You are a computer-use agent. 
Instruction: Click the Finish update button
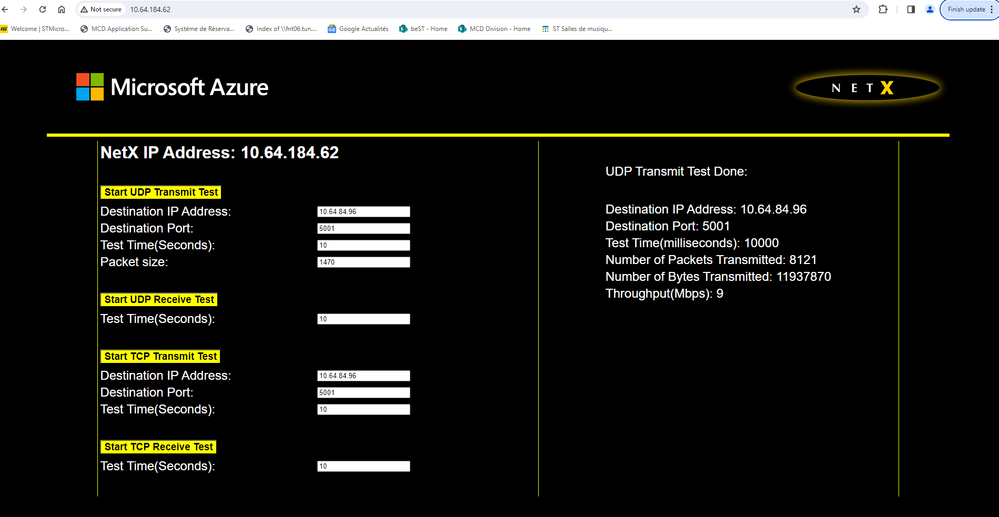(970, 10)
